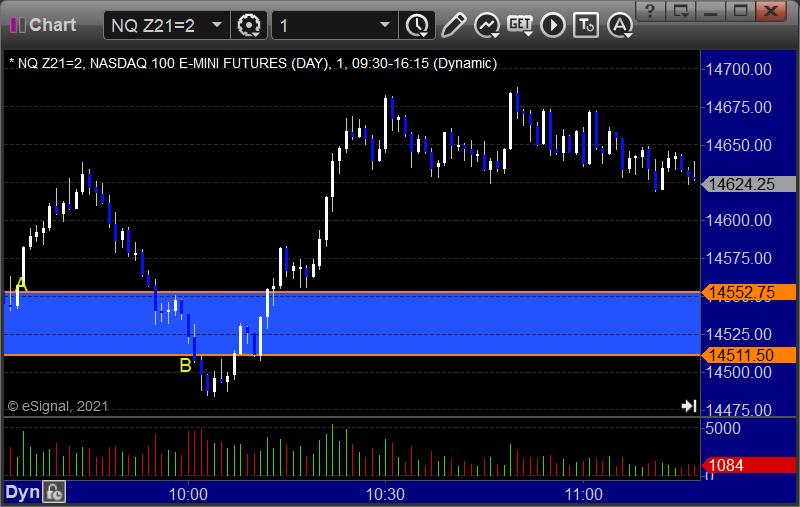Image resolution: width=800 pixels, height=507 pixels.
Task: Select the upper orange line at 14552.75
Action: point(352,292)
